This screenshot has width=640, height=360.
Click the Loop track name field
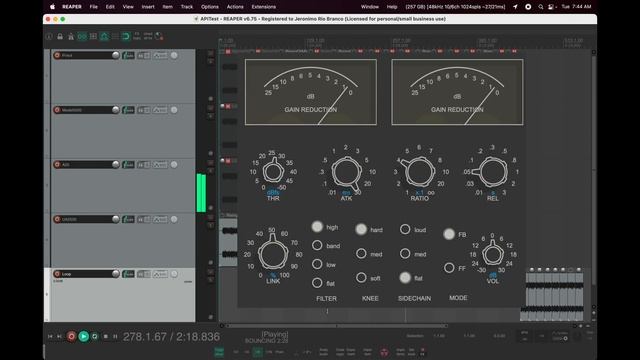click(87, 274)
